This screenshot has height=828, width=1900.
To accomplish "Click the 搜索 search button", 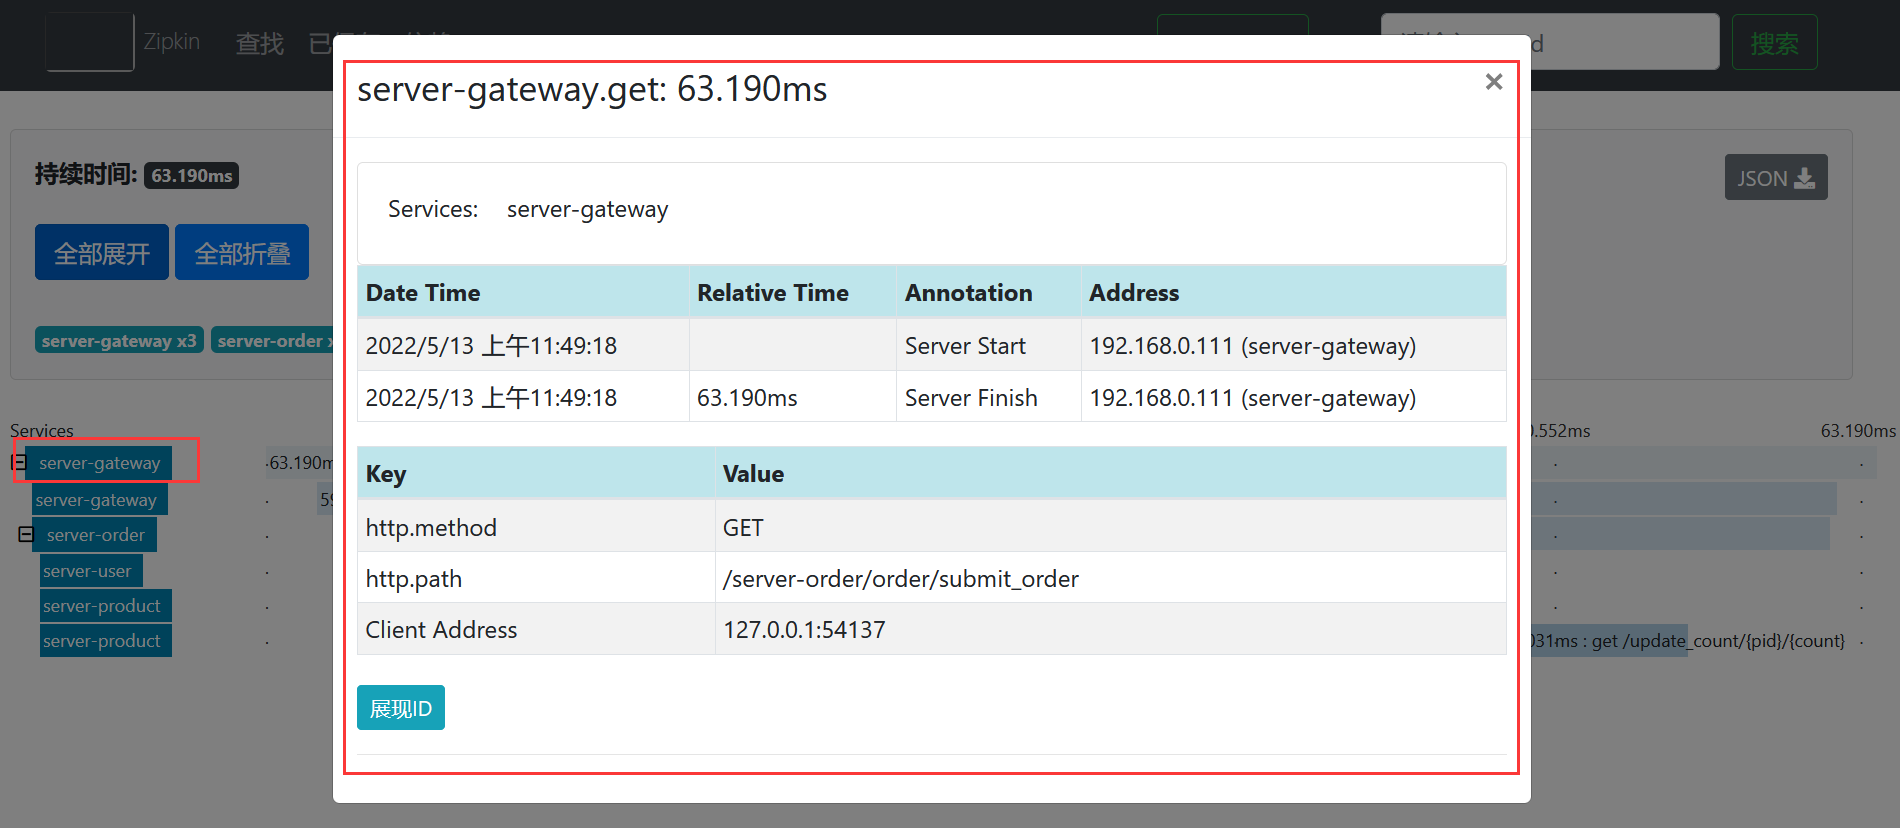I will (x=1773, y=43).
